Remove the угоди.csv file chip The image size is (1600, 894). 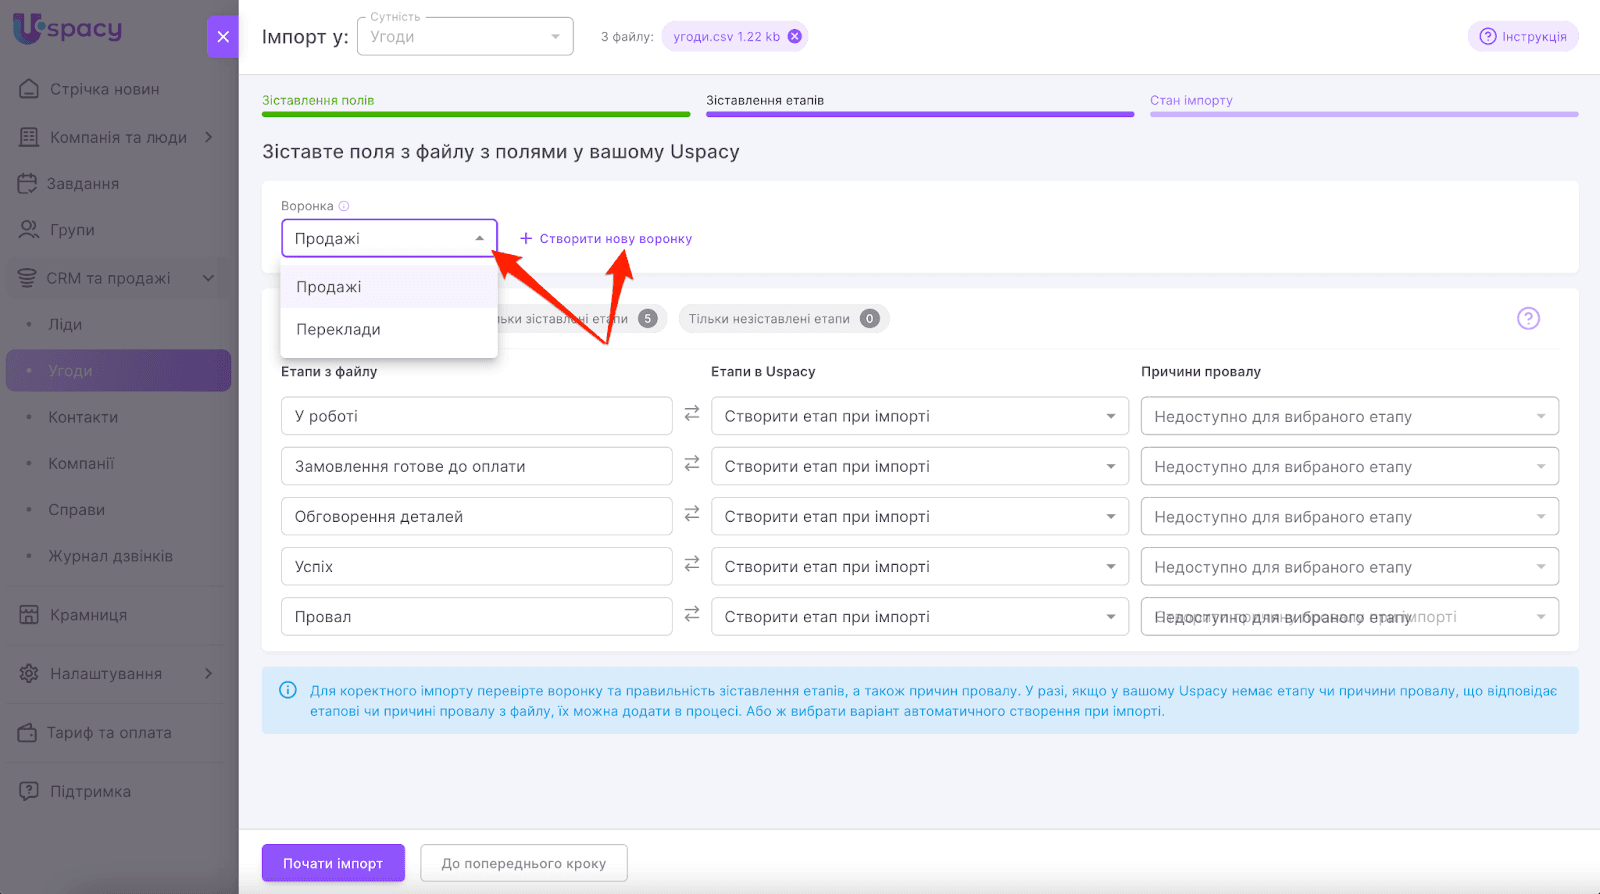click(x=795, y=37)
